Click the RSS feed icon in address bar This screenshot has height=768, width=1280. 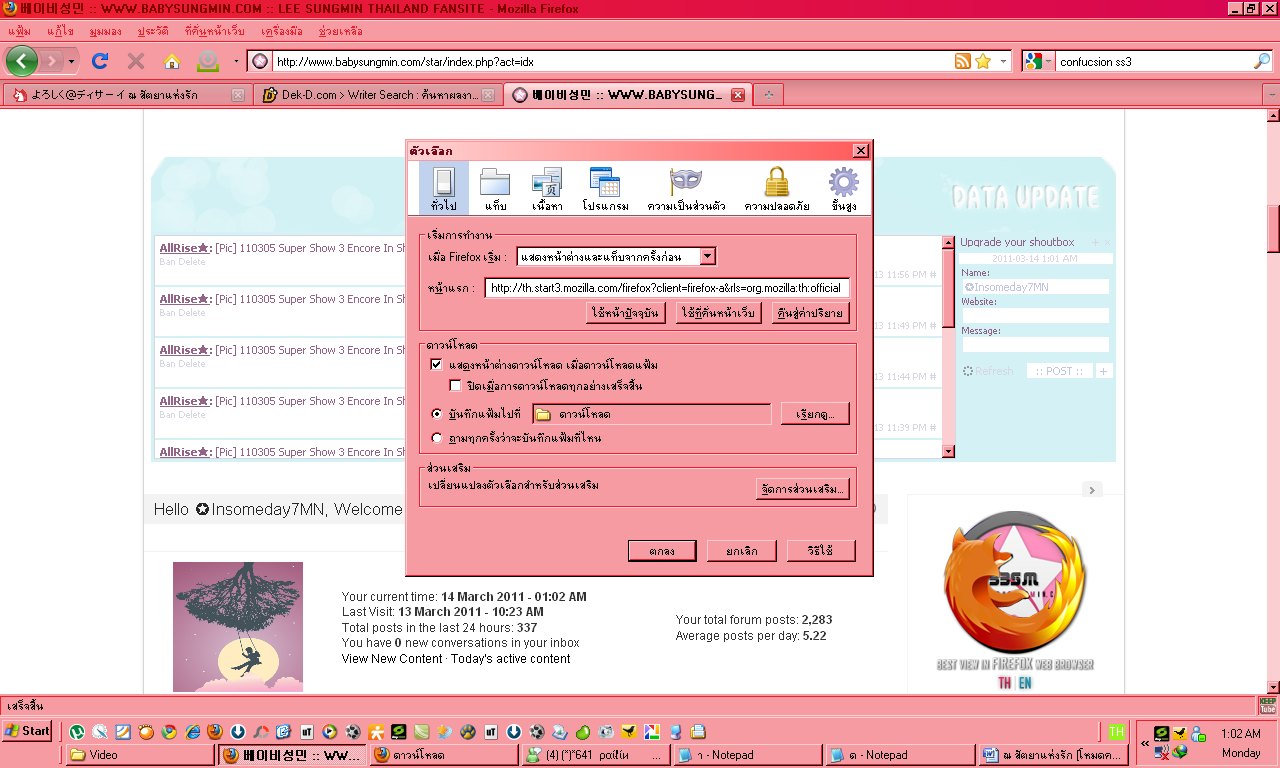tap(962, 61)
